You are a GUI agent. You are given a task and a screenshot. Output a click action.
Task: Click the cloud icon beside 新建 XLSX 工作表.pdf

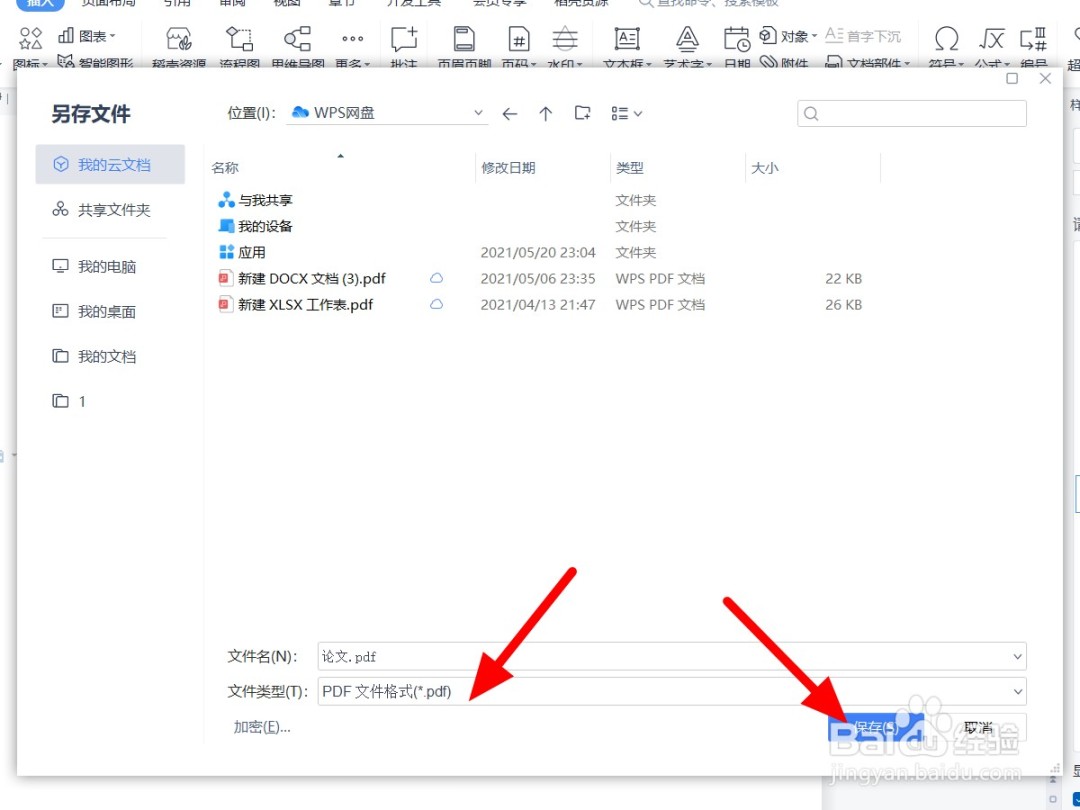coord(436,304)
